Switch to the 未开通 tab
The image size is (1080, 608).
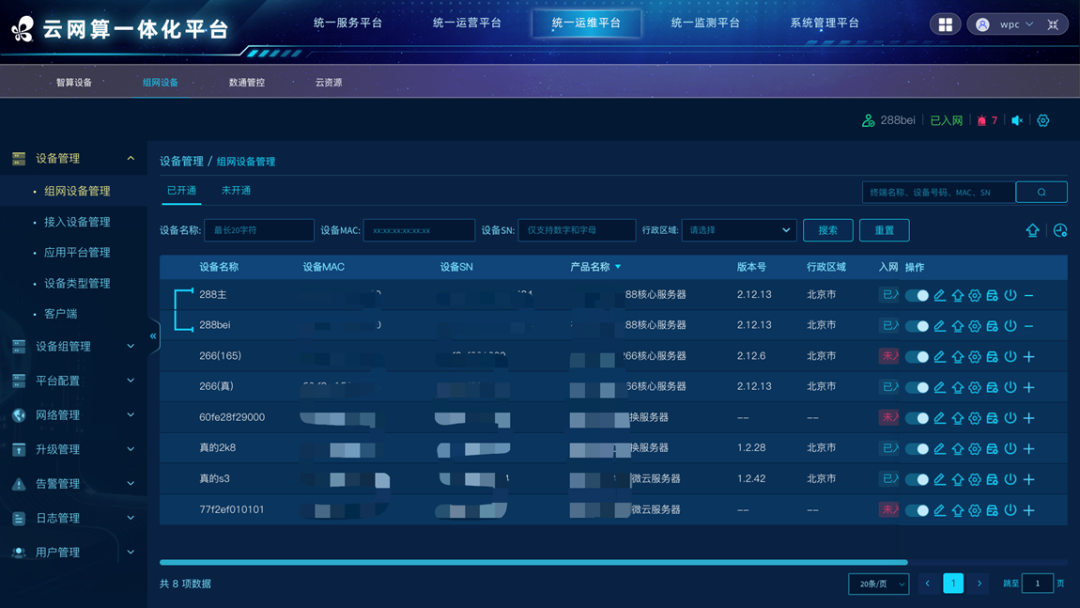[236, 190]
